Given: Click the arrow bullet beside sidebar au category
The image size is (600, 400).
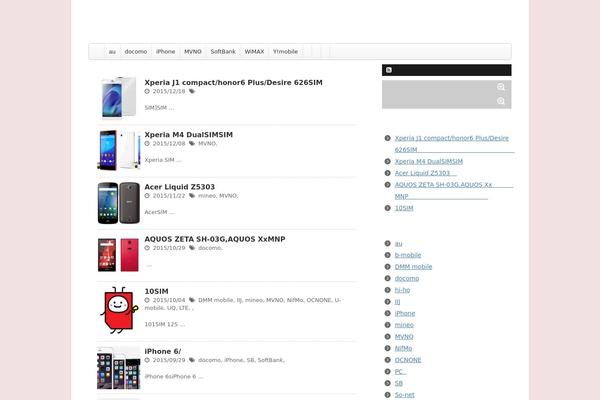Looking at the screenshot, I should pyautogui.click(x=387, y=243).
